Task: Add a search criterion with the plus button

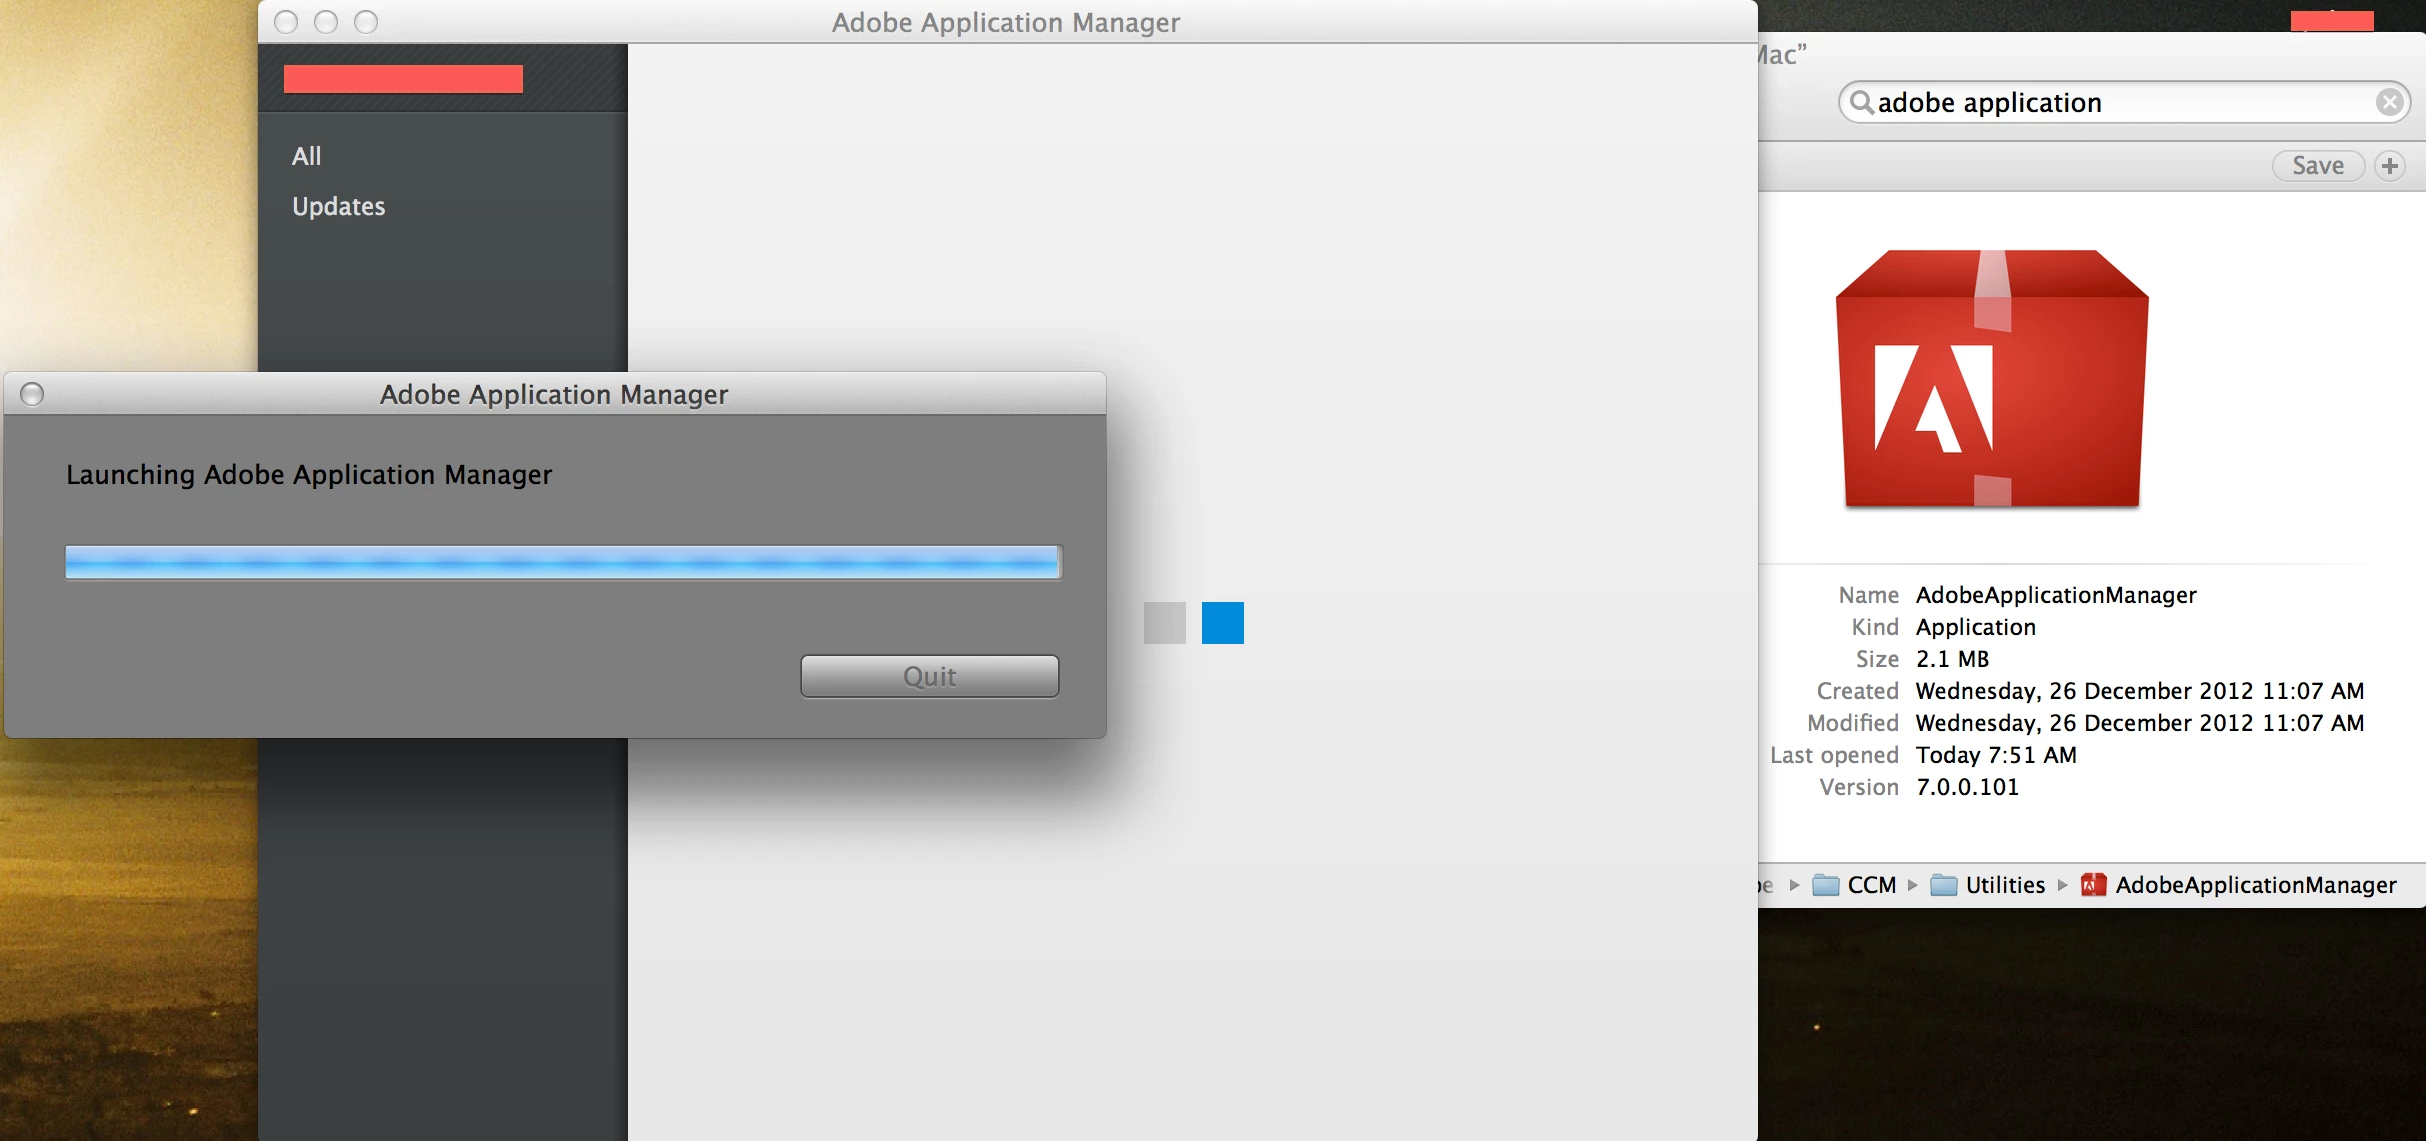Action: 2390,166
